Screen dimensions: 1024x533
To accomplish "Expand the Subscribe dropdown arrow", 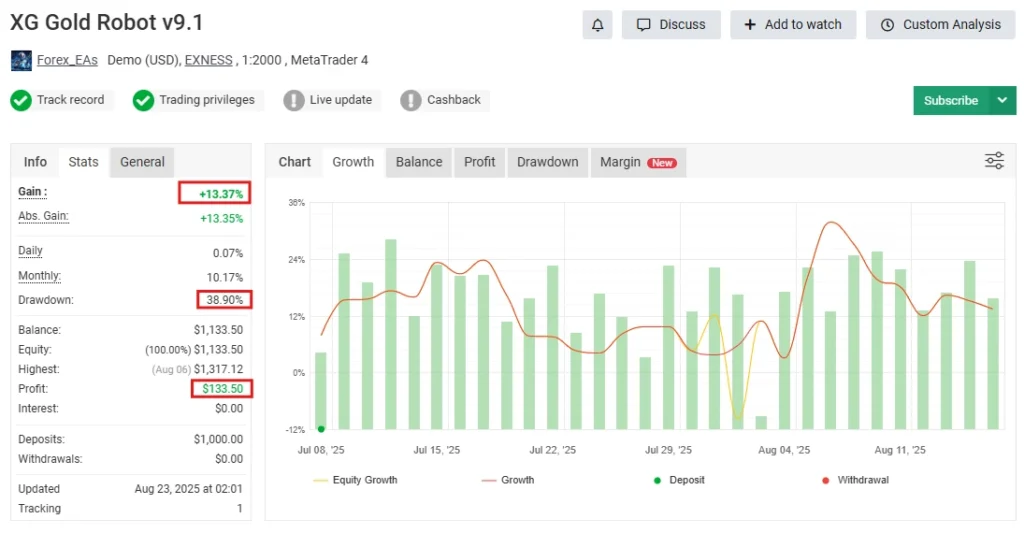I will 1002,100.
